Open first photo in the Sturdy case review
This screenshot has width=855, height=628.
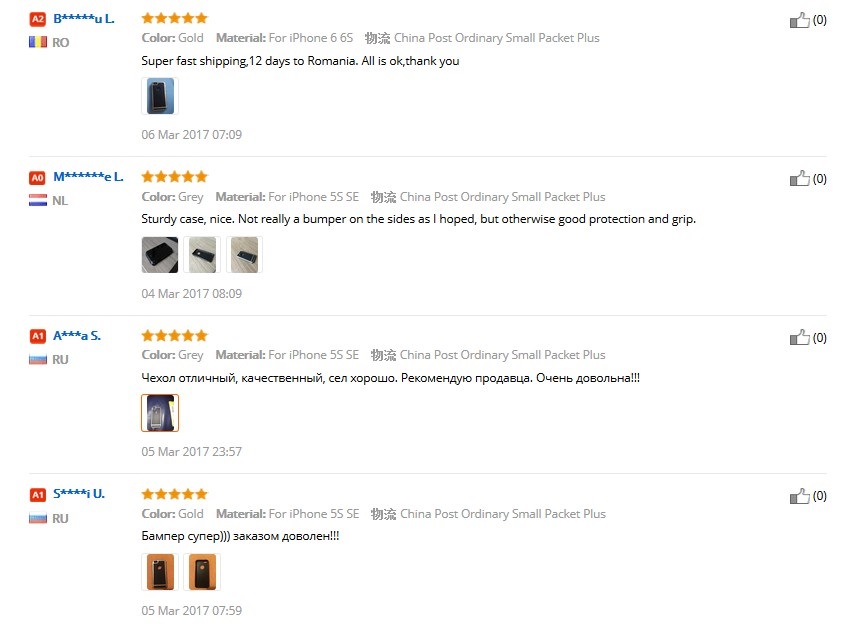click(160, 255)
